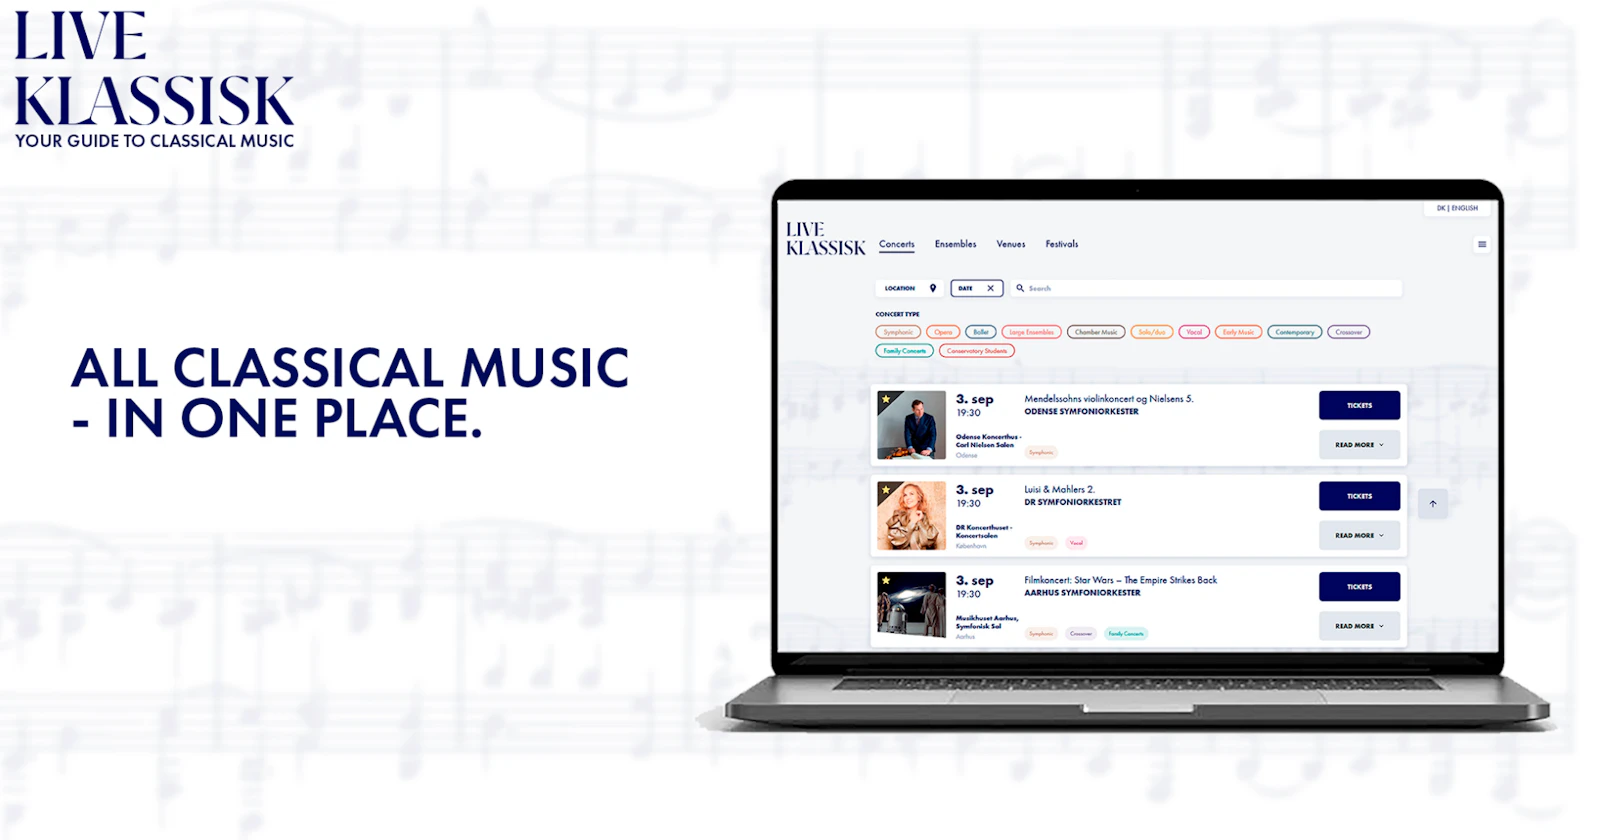1600x840 pixels.
Task: Click the DR SYMFONIORKESTRET ensemble name
Action: pyautogui.click(x=1073, y=502)
